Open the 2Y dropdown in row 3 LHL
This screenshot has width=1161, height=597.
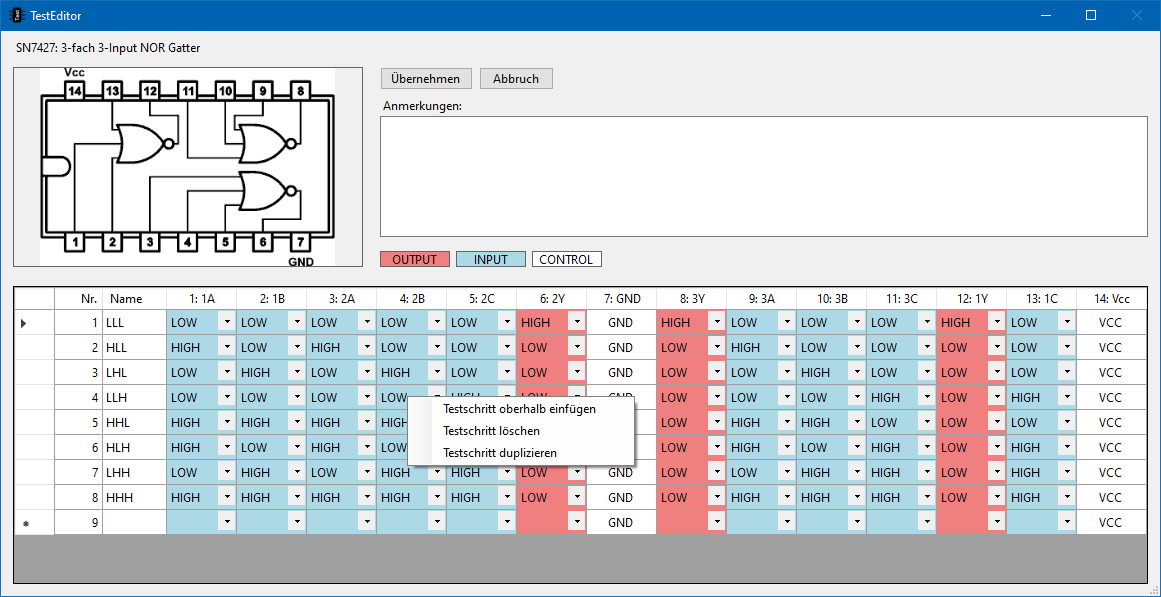[576, 373]
